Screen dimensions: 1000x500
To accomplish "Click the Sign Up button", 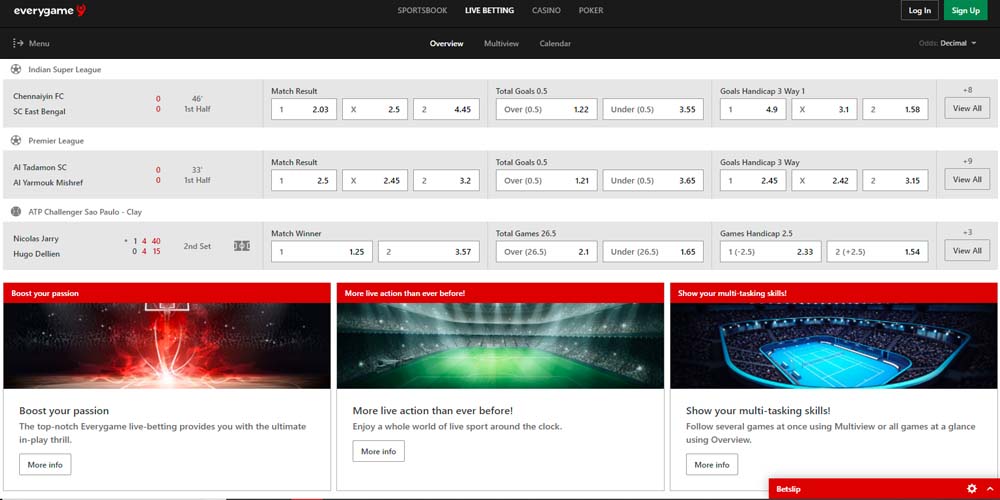I will (x=965, y=11).
